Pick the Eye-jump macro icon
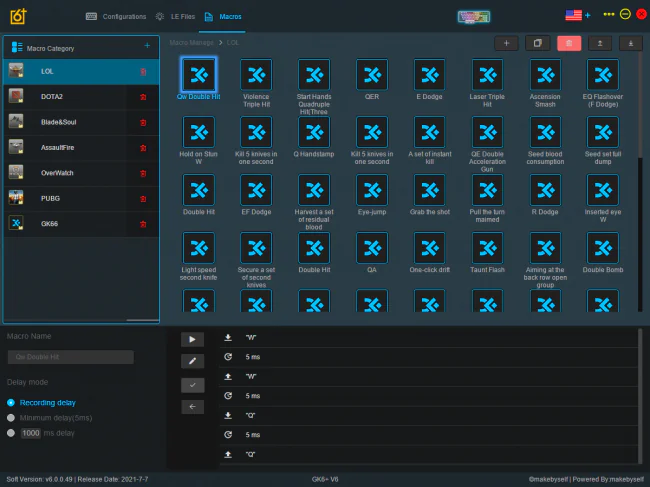650x487 pixels. (372, 190)
